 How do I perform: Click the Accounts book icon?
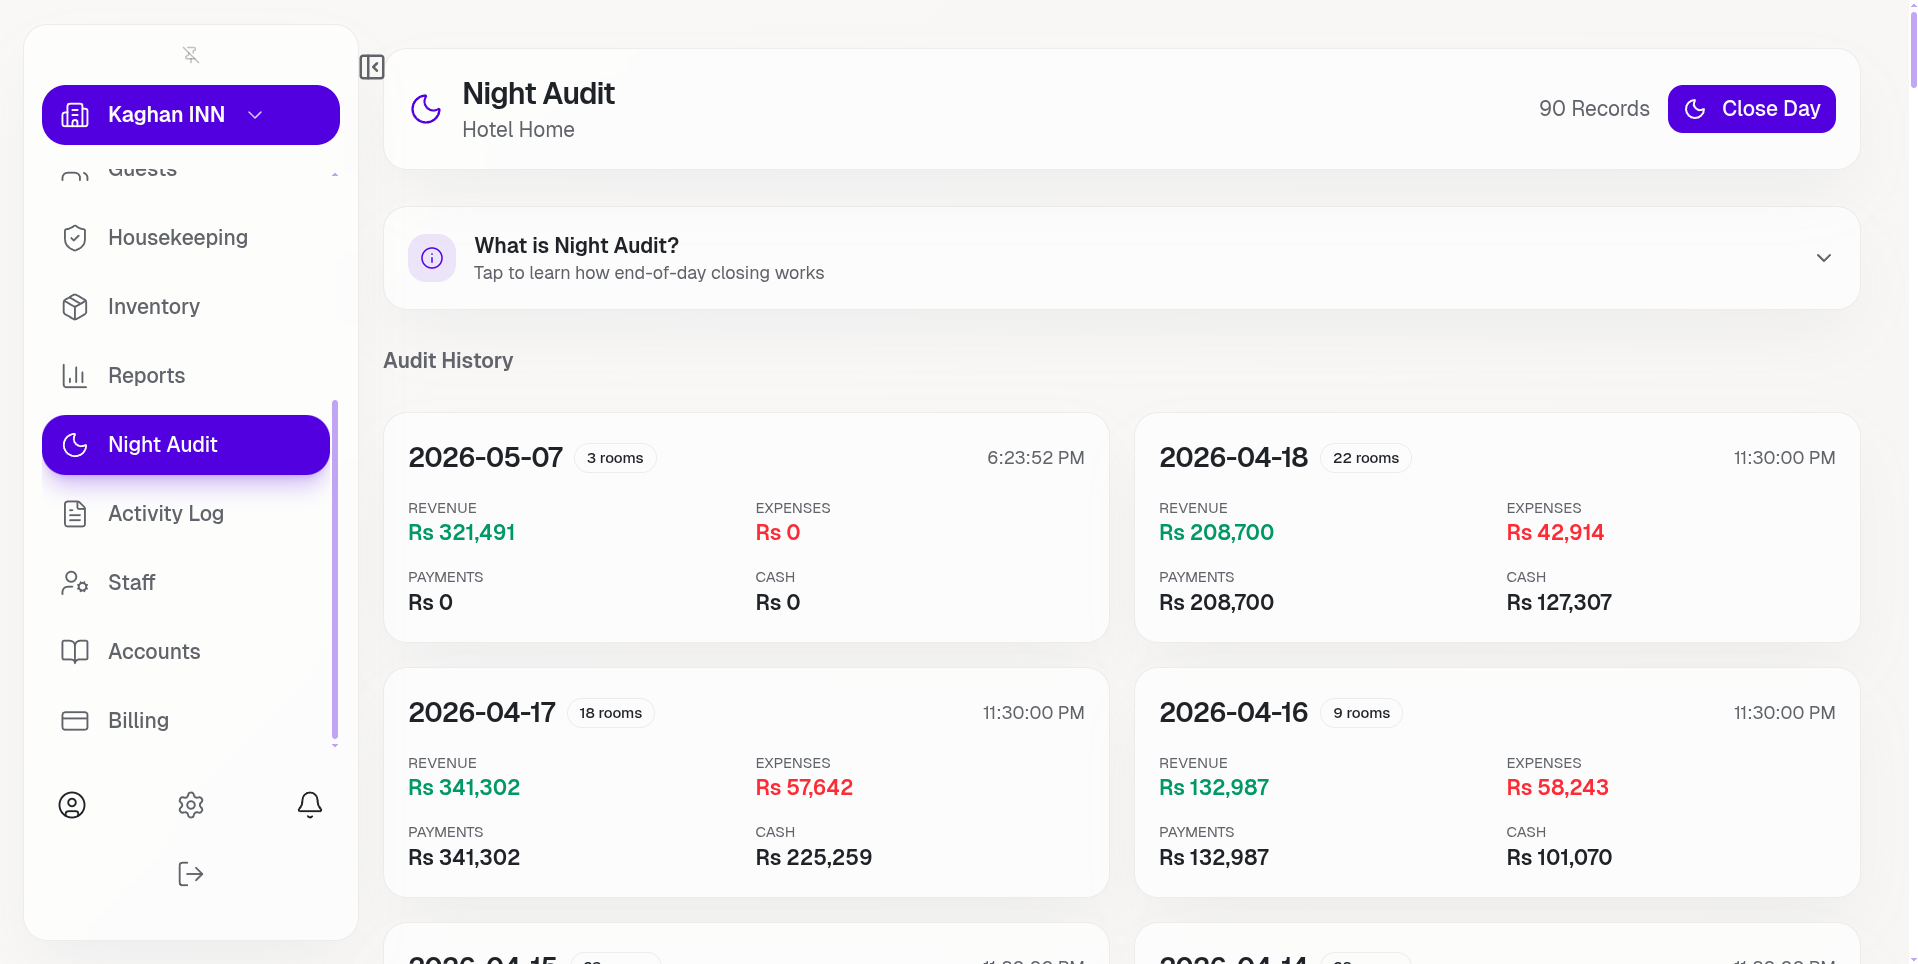coord(75,652)
